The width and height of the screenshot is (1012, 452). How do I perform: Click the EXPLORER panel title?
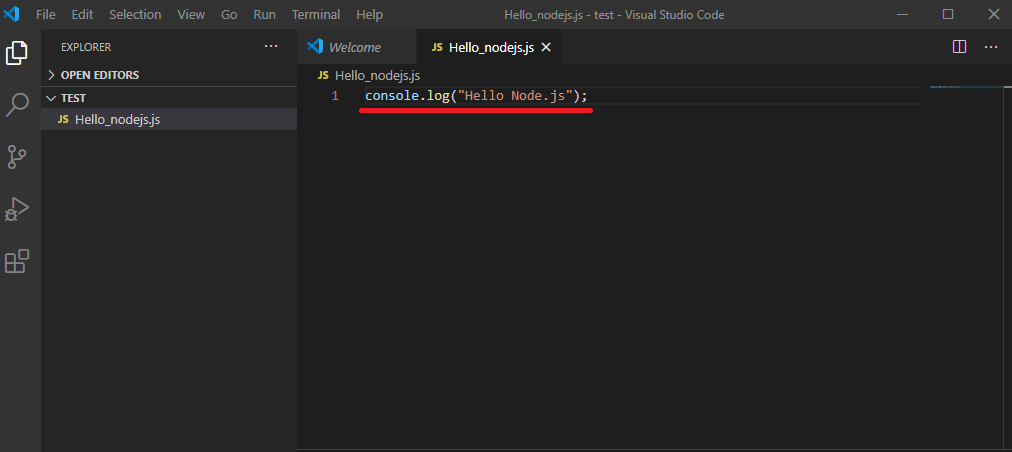tap(86, 47)
